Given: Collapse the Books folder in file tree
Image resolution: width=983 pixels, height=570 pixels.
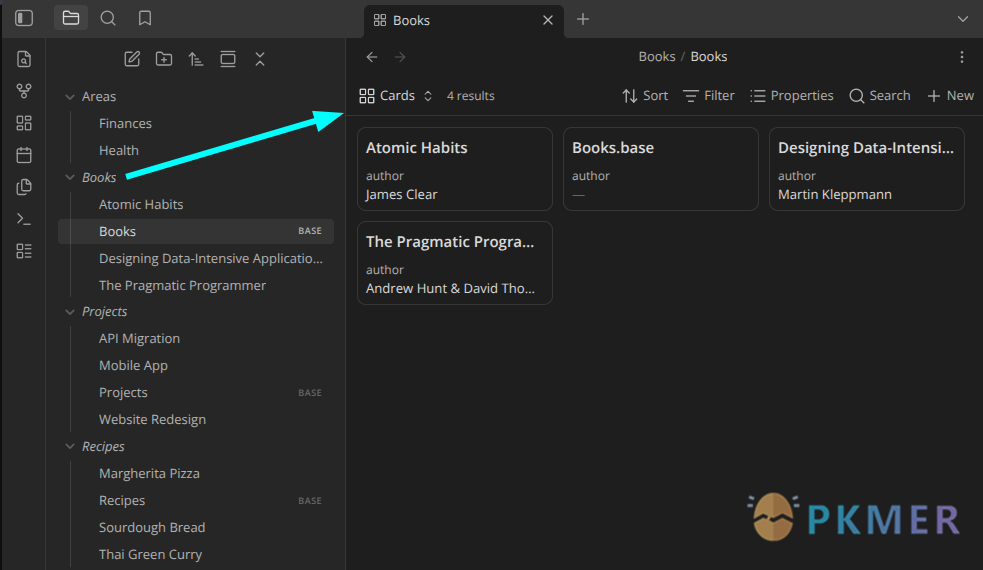Looking at the screenshot, I should (70, 177).
